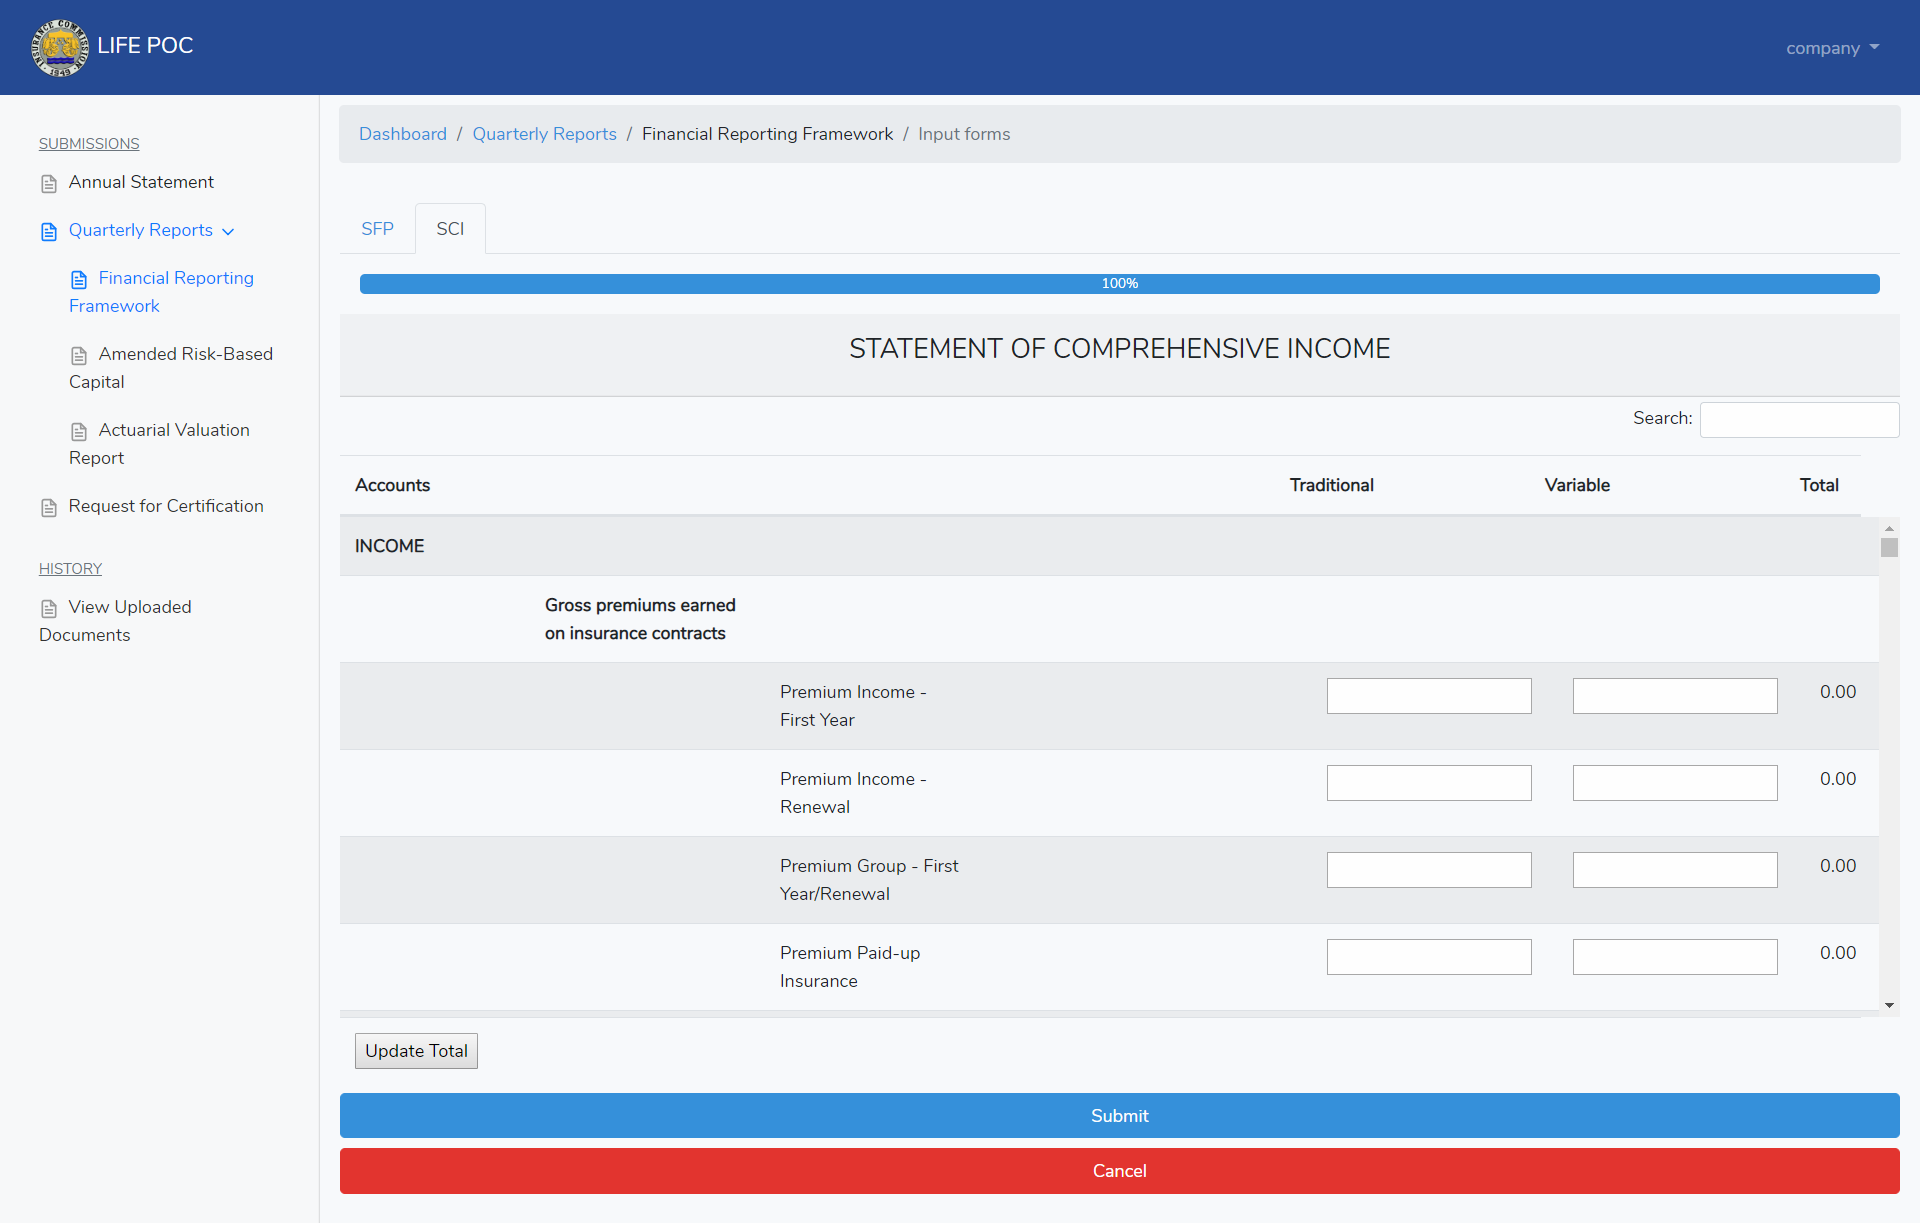This screenshot has width=1920, height=1223.
Task: Focus the Search input field
Action: click(x=1799, y=420)
